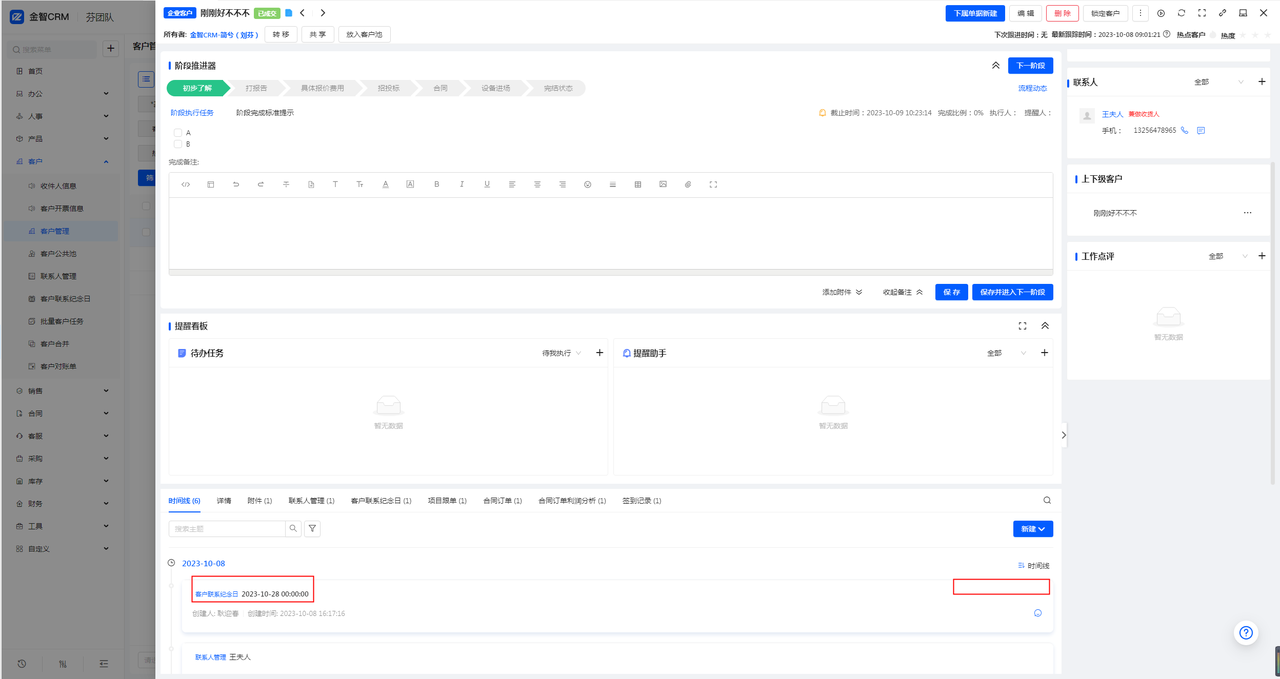Image resolution: width=1280 pixels, height=679 pixels.
Task: Collapse the 阶段推进器 panel with chevron
Action: click(995, 65)
